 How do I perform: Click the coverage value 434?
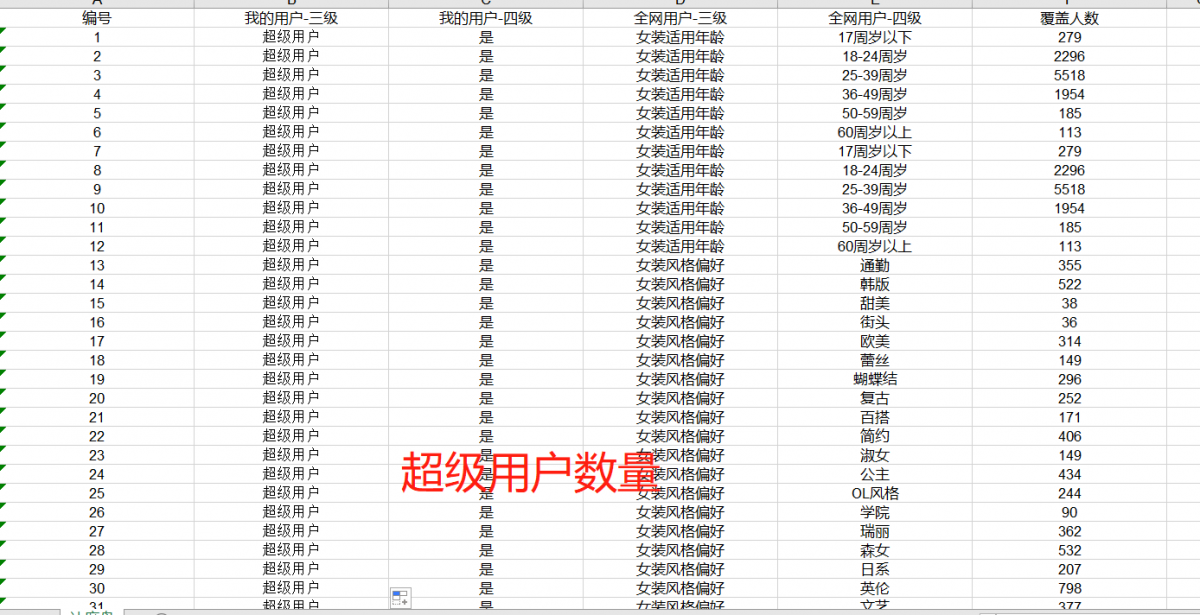pyautogui.click(x=1069, y=474)
